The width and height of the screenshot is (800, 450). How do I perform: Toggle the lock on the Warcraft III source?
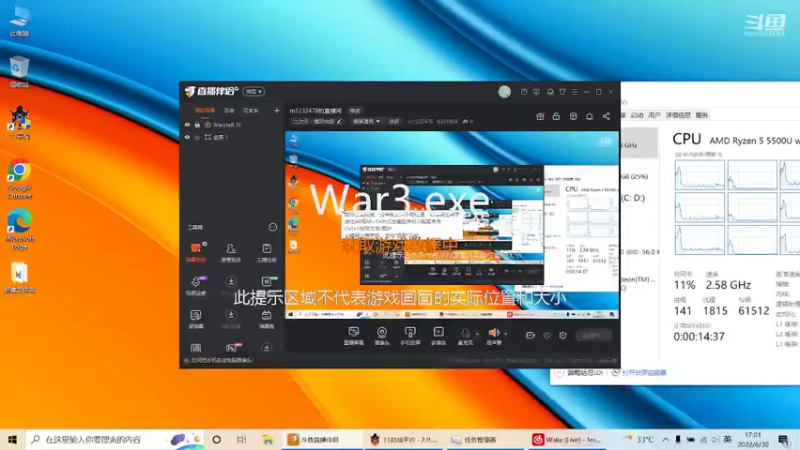(x=197, y=124)
